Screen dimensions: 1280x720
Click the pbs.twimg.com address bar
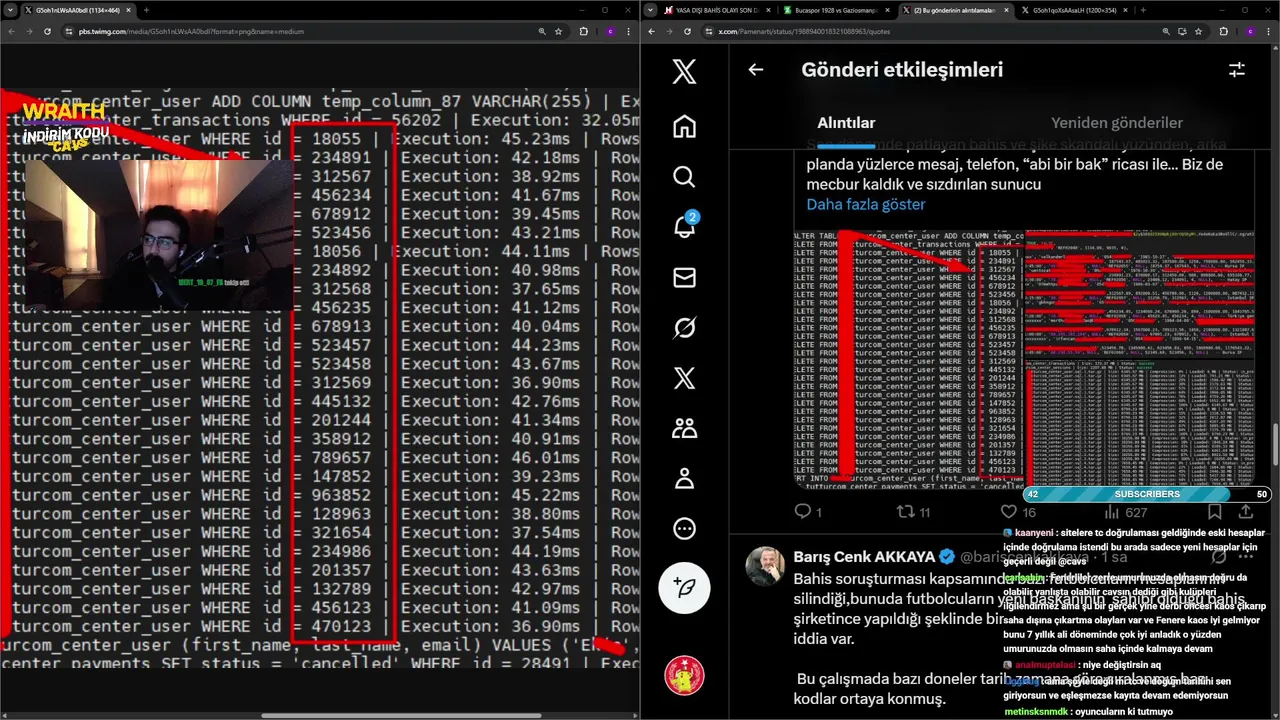click(192, 31)
